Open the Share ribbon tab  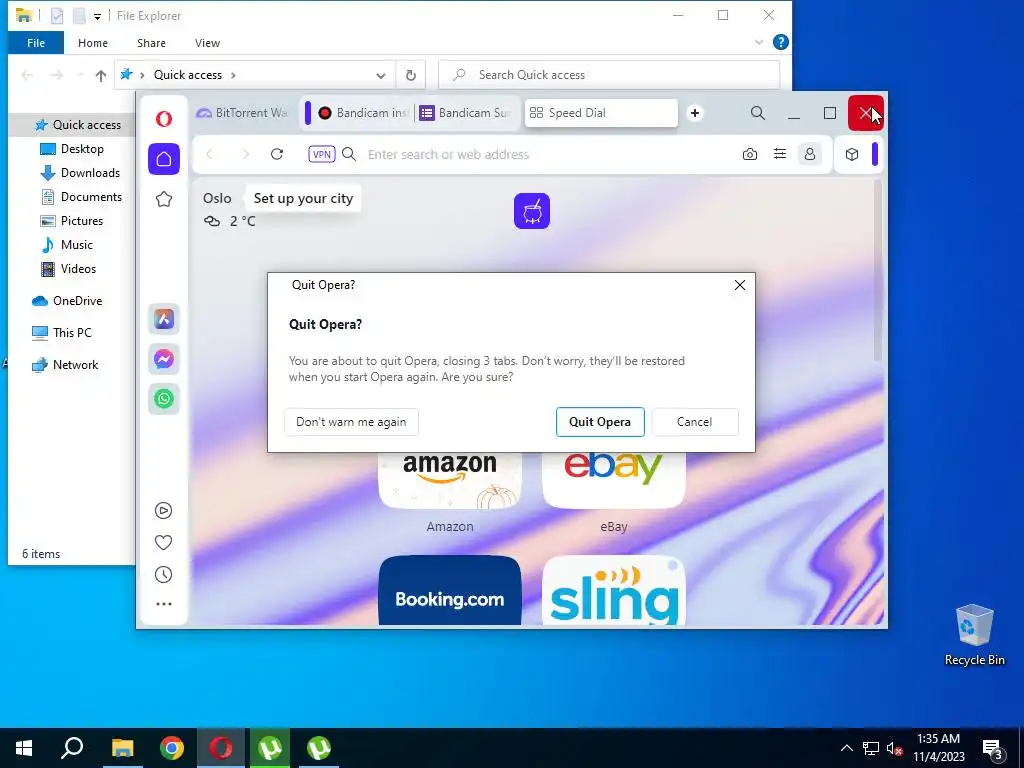[x=151, y=42]
